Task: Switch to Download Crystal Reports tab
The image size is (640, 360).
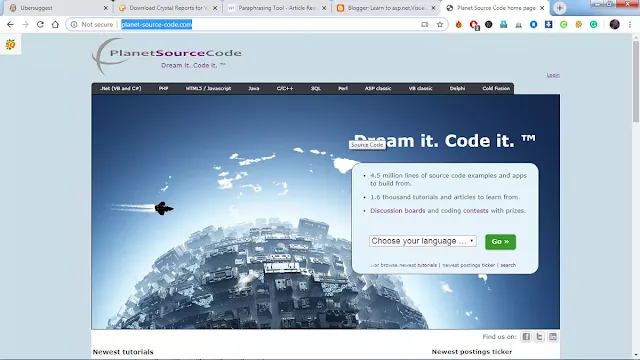Action: (167, 8)
